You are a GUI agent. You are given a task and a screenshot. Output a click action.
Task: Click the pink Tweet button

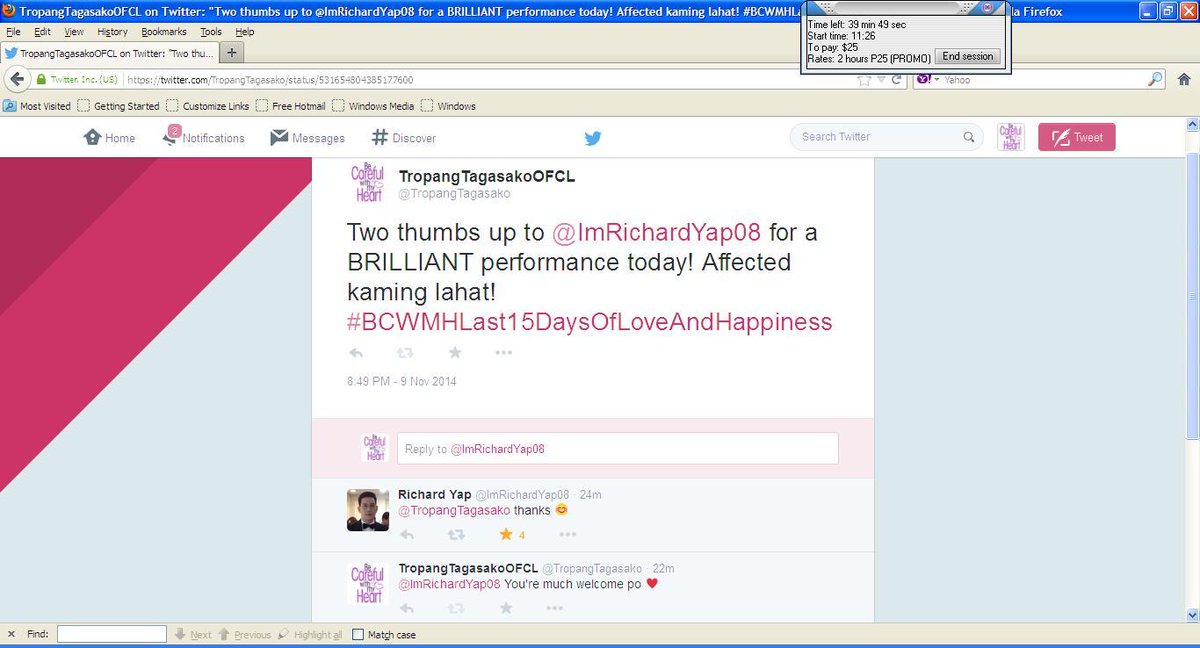coord(1077,137)
